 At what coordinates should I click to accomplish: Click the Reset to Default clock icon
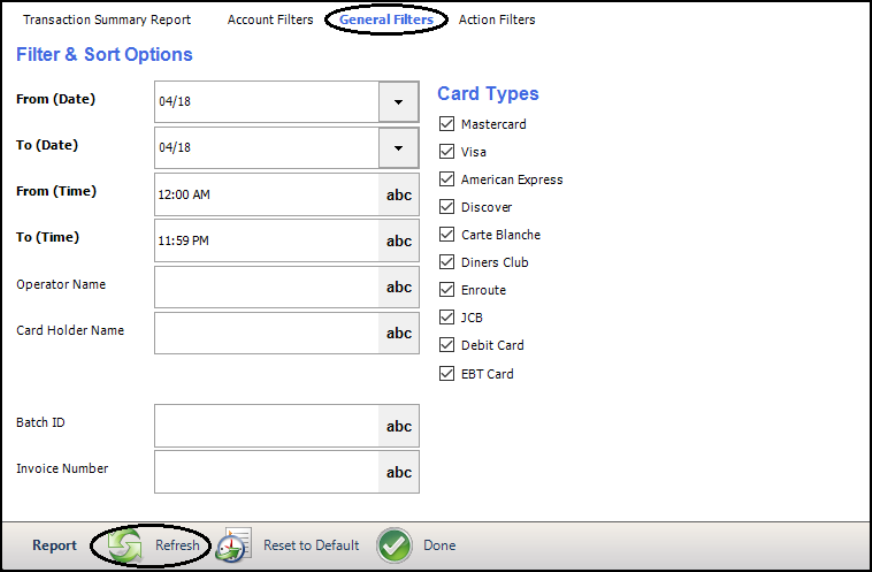coord(234,545)
